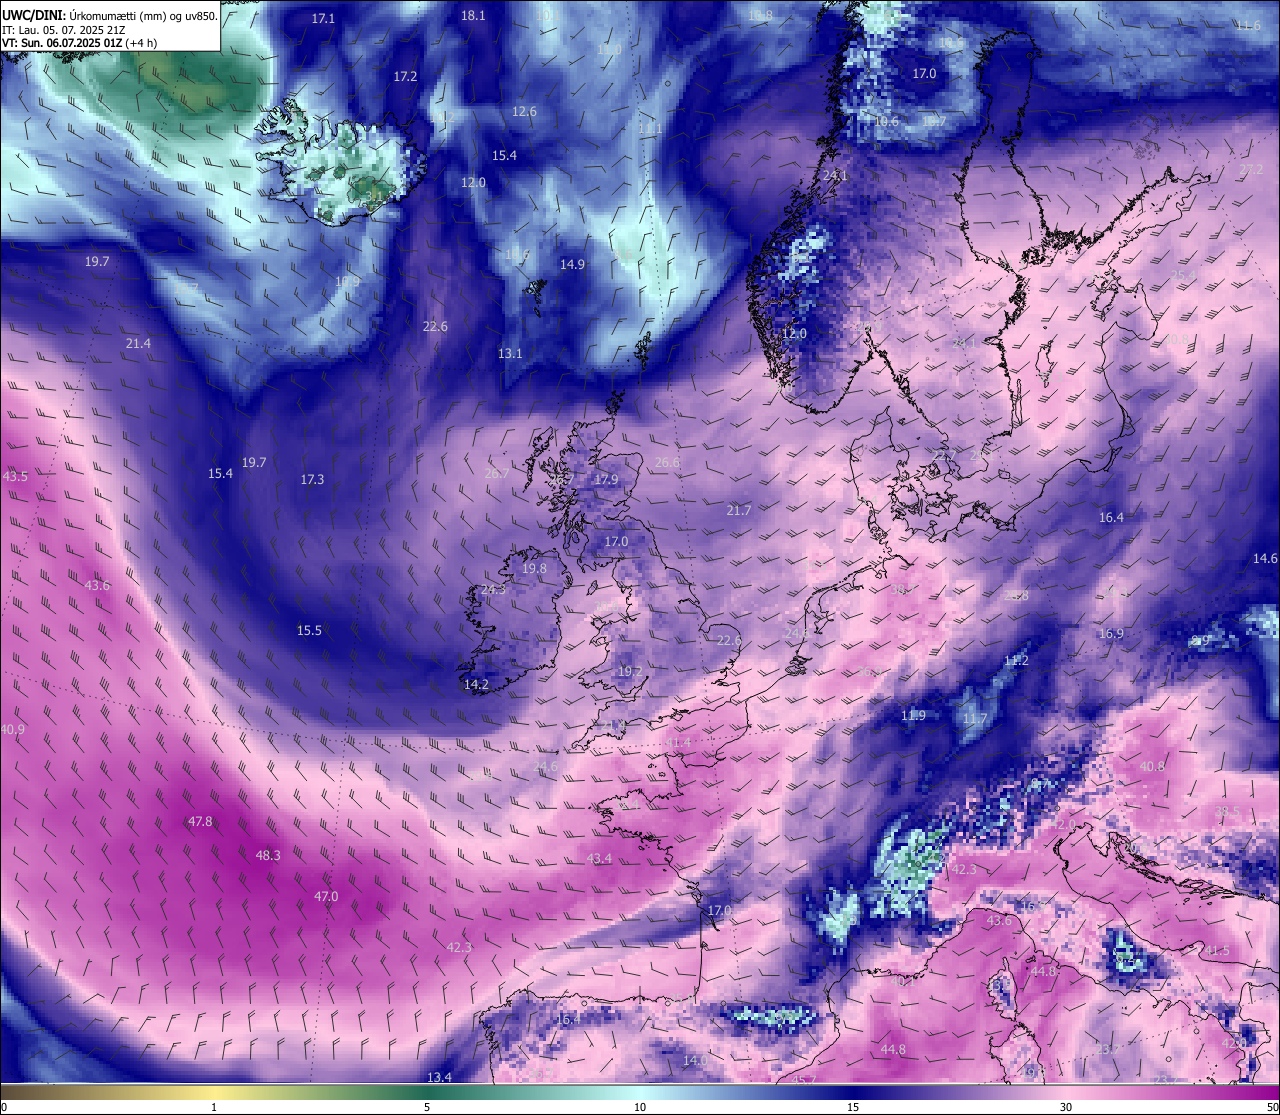The image size is (1280, 1115).
Task: Click the 15.5 value label
Action: point(309,631)
